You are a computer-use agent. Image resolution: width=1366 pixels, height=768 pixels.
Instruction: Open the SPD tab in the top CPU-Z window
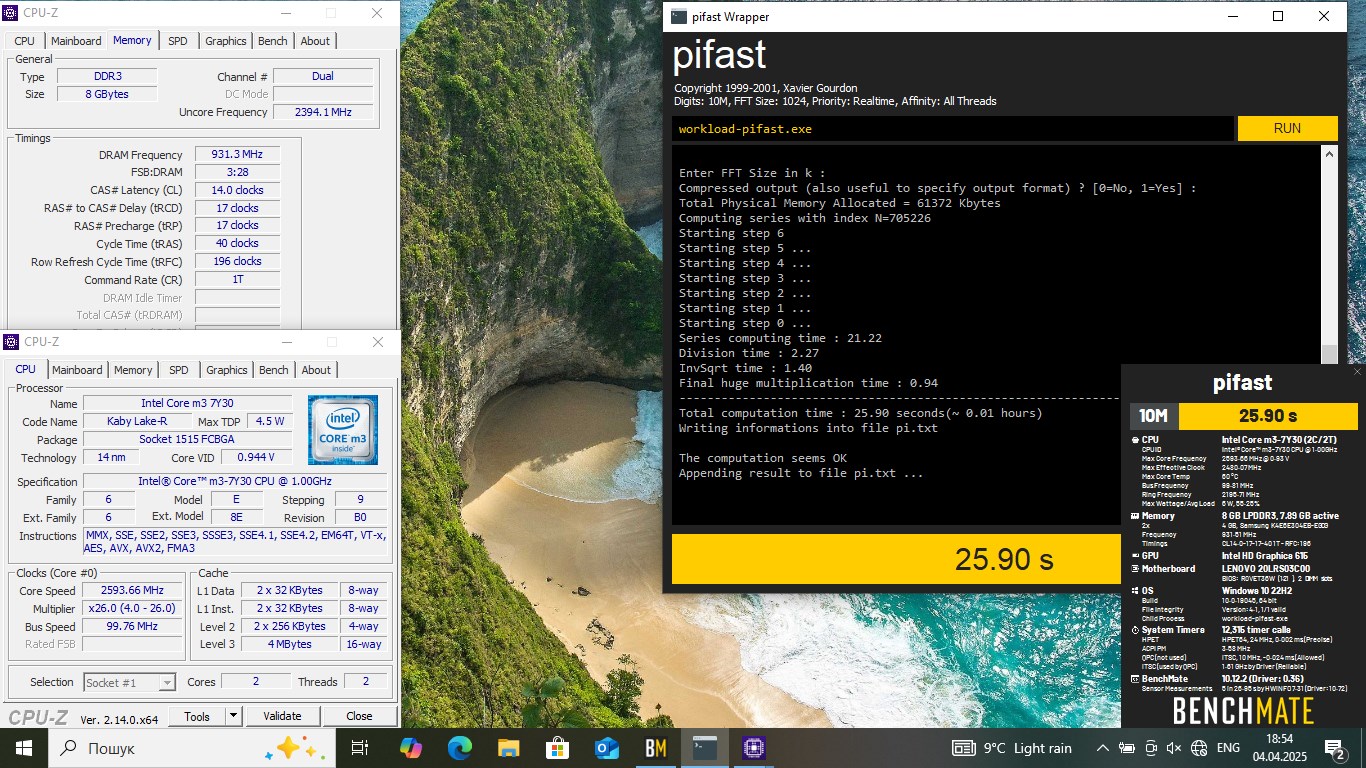177,41
